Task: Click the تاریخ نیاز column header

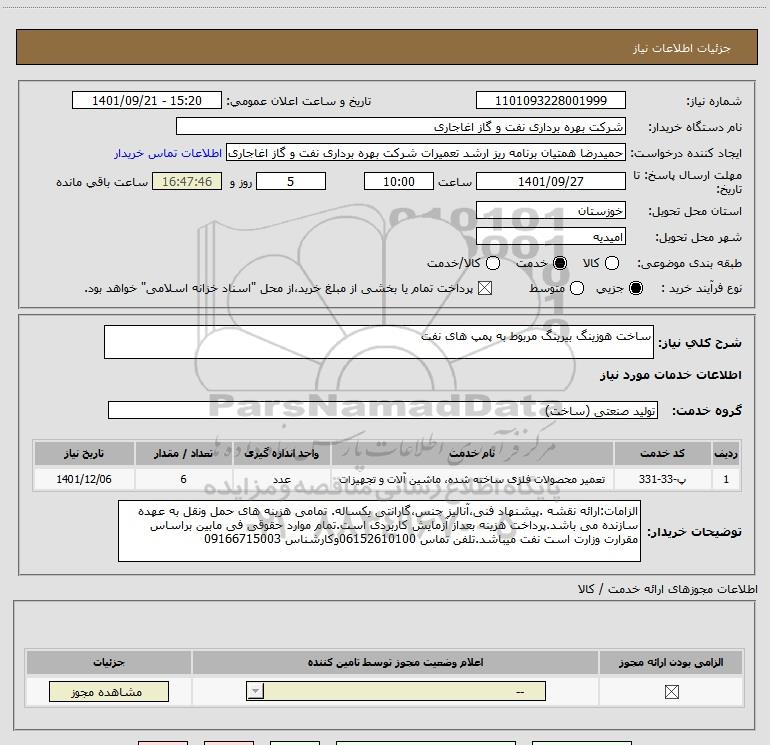Action: click(x=84, y=453)
